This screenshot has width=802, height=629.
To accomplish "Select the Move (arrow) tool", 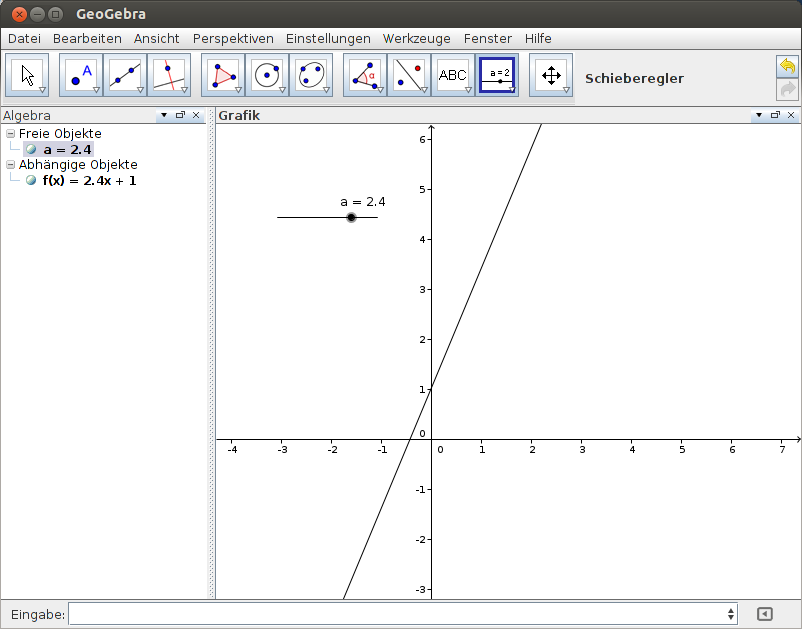I will 27,73.
